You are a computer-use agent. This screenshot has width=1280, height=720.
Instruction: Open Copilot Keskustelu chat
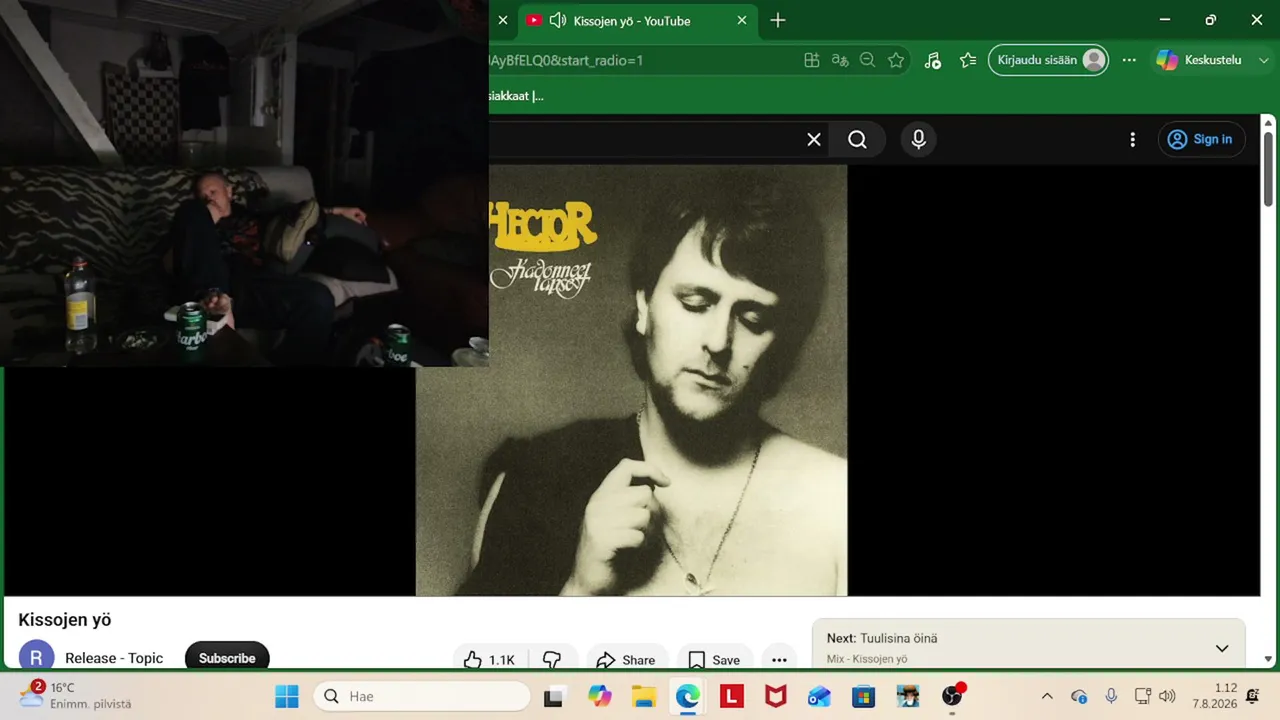coord(1198,60)
